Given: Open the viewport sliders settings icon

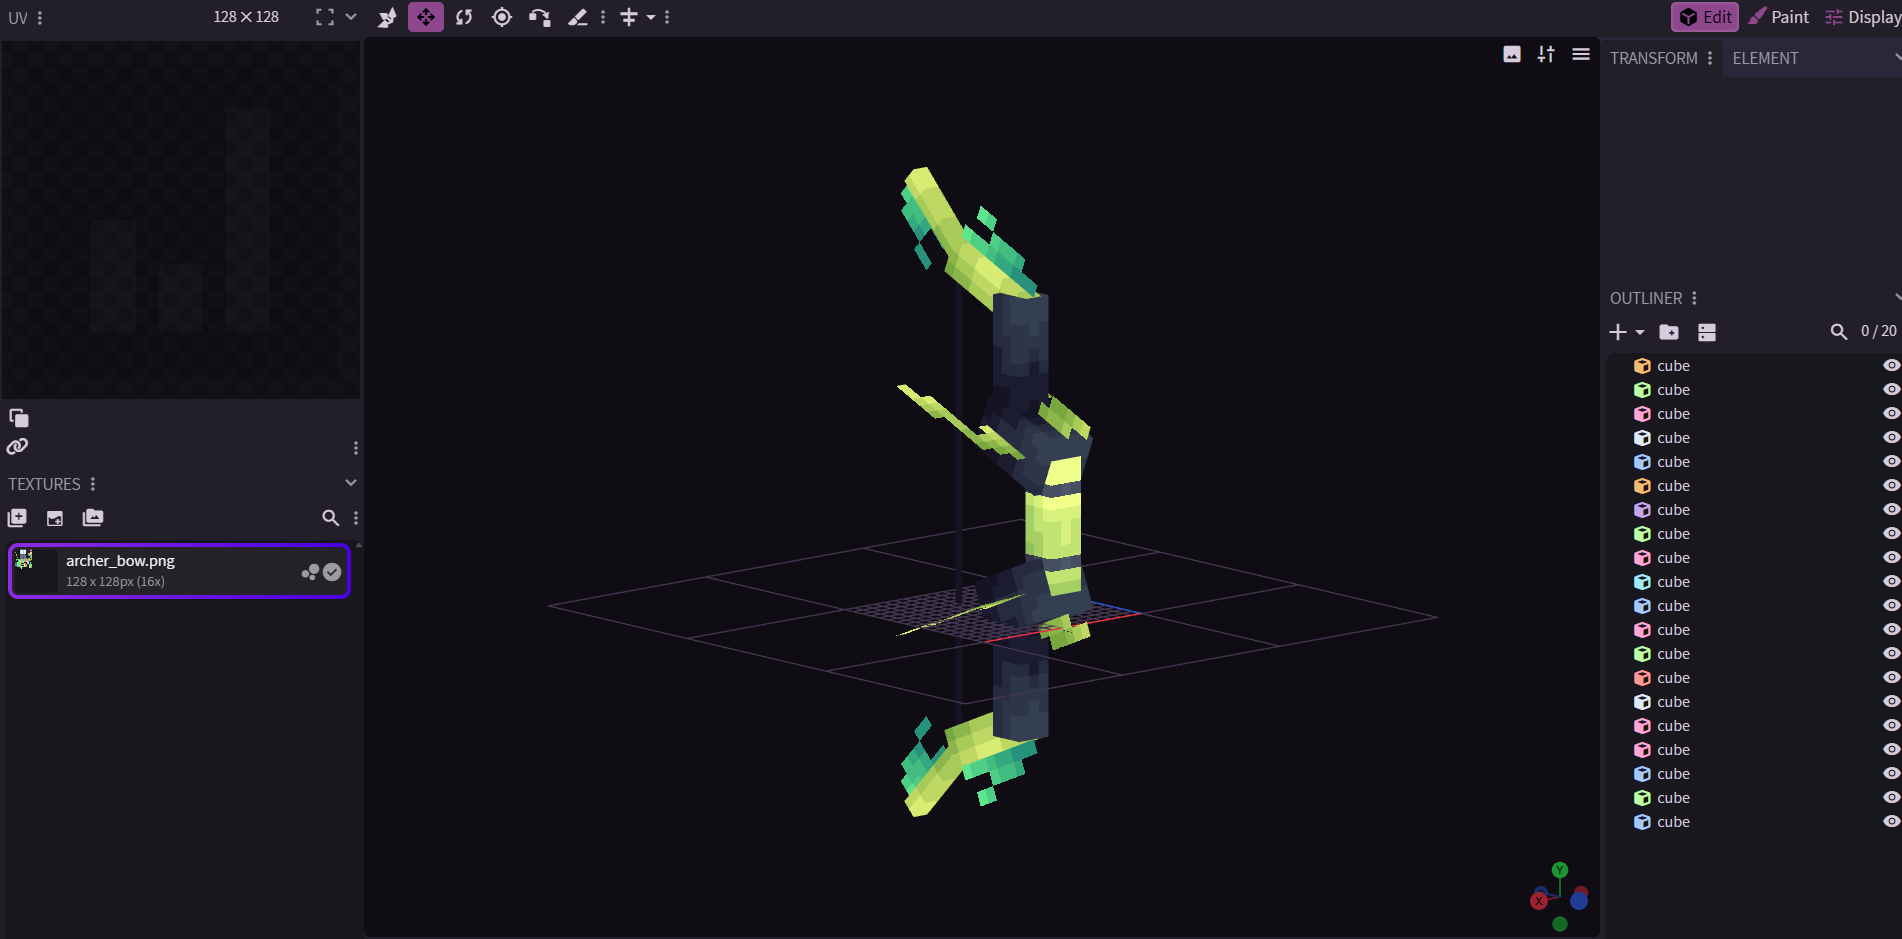Looking at the screenshot, I should [x=1546, y=54].
